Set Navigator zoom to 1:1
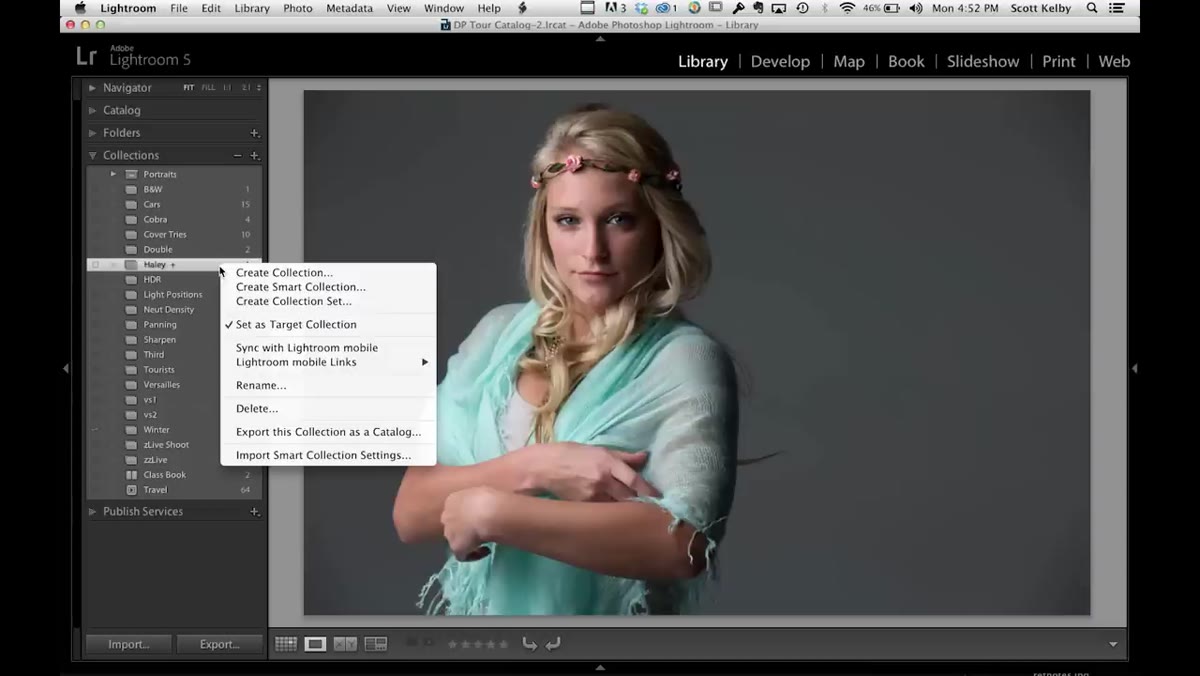Image resolution: width=1200 pixels, height=676 pixels. tap(227, 88)
